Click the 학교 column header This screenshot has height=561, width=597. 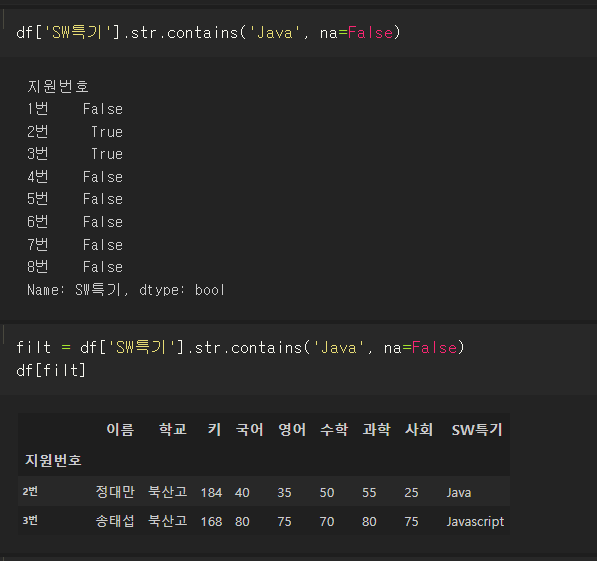173,430
